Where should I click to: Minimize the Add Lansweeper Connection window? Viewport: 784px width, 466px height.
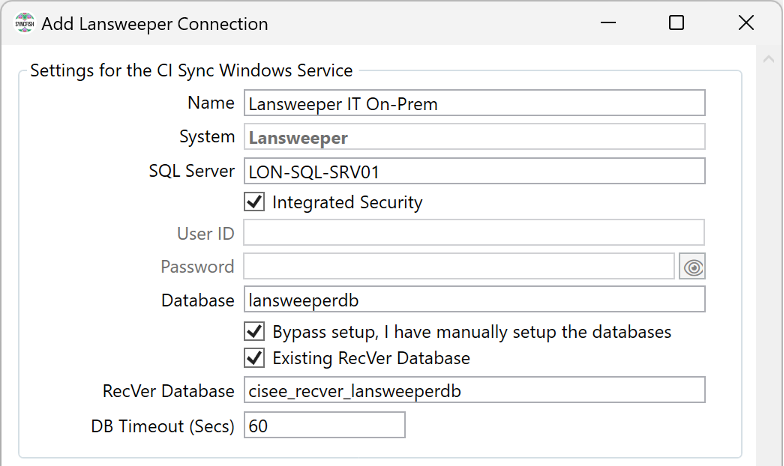pos(608,23)
